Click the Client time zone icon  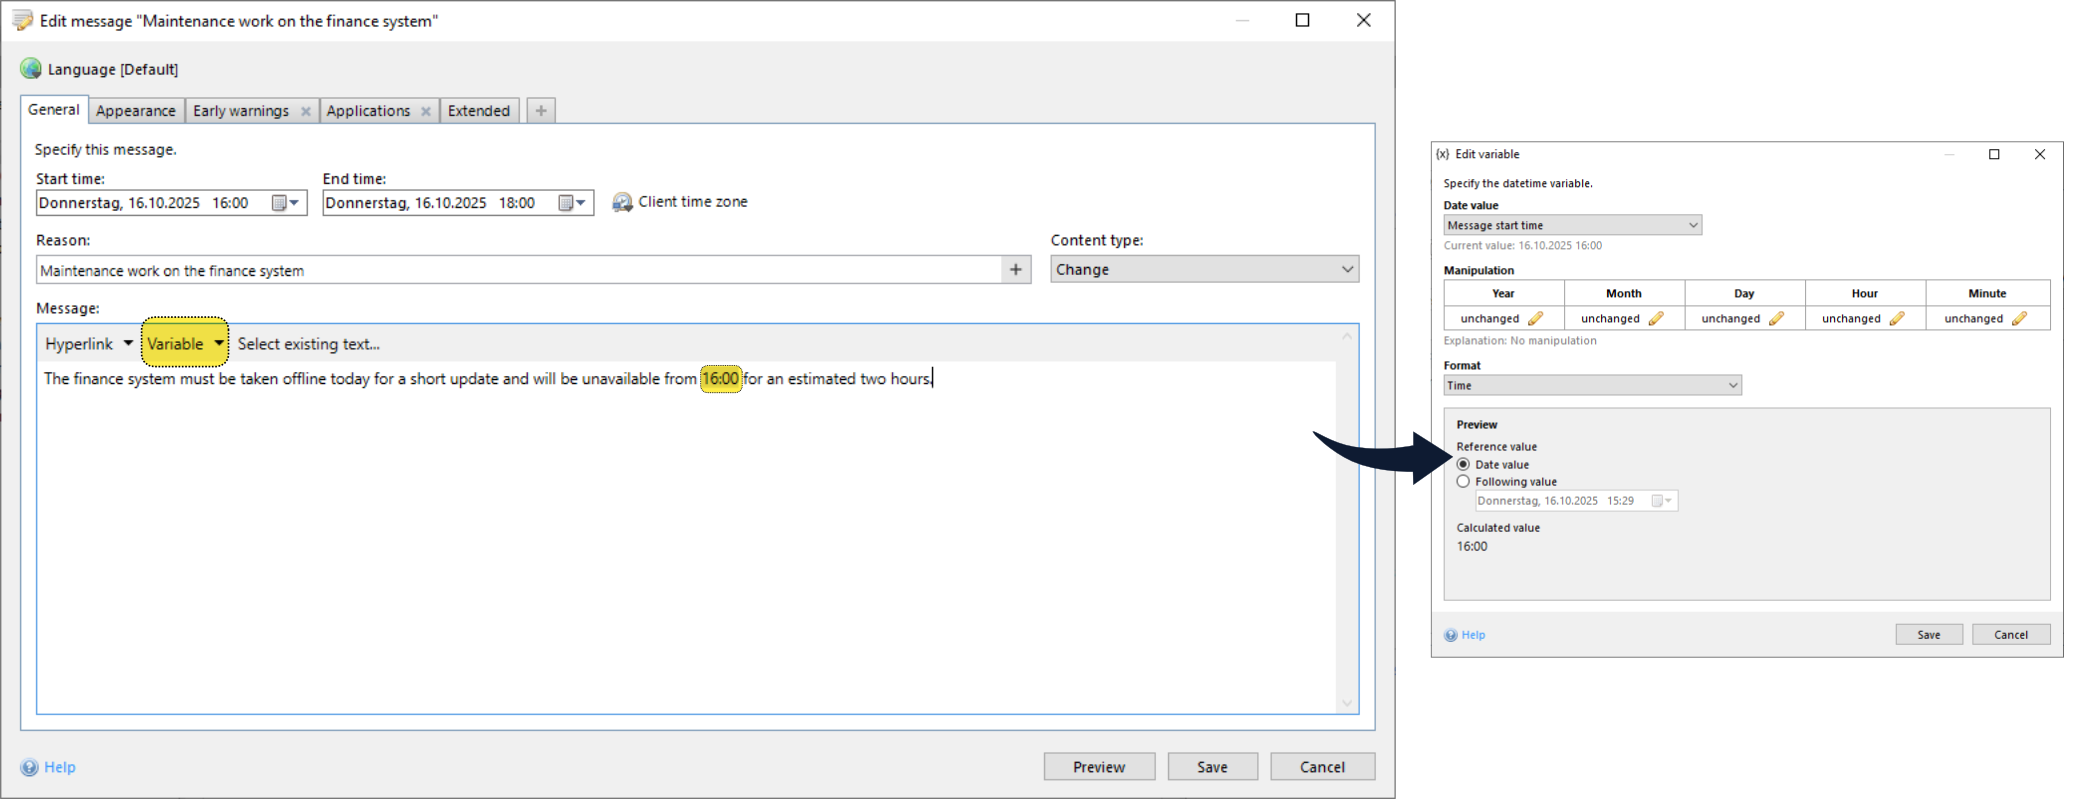[622, 202]
